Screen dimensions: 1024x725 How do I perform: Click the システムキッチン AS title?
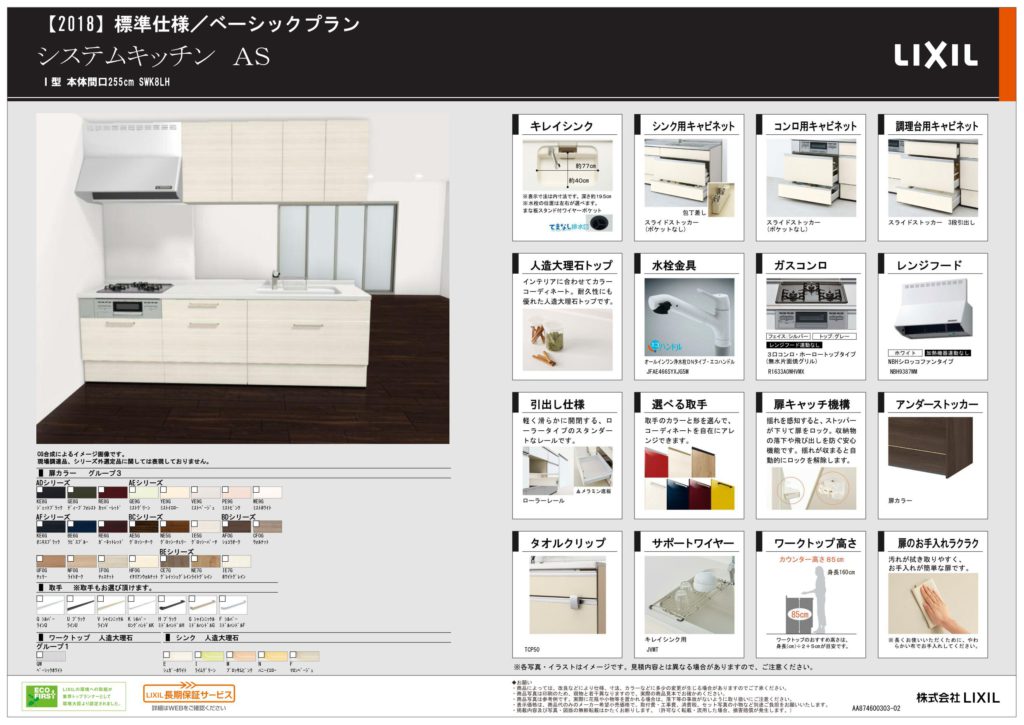click(153, 56)
